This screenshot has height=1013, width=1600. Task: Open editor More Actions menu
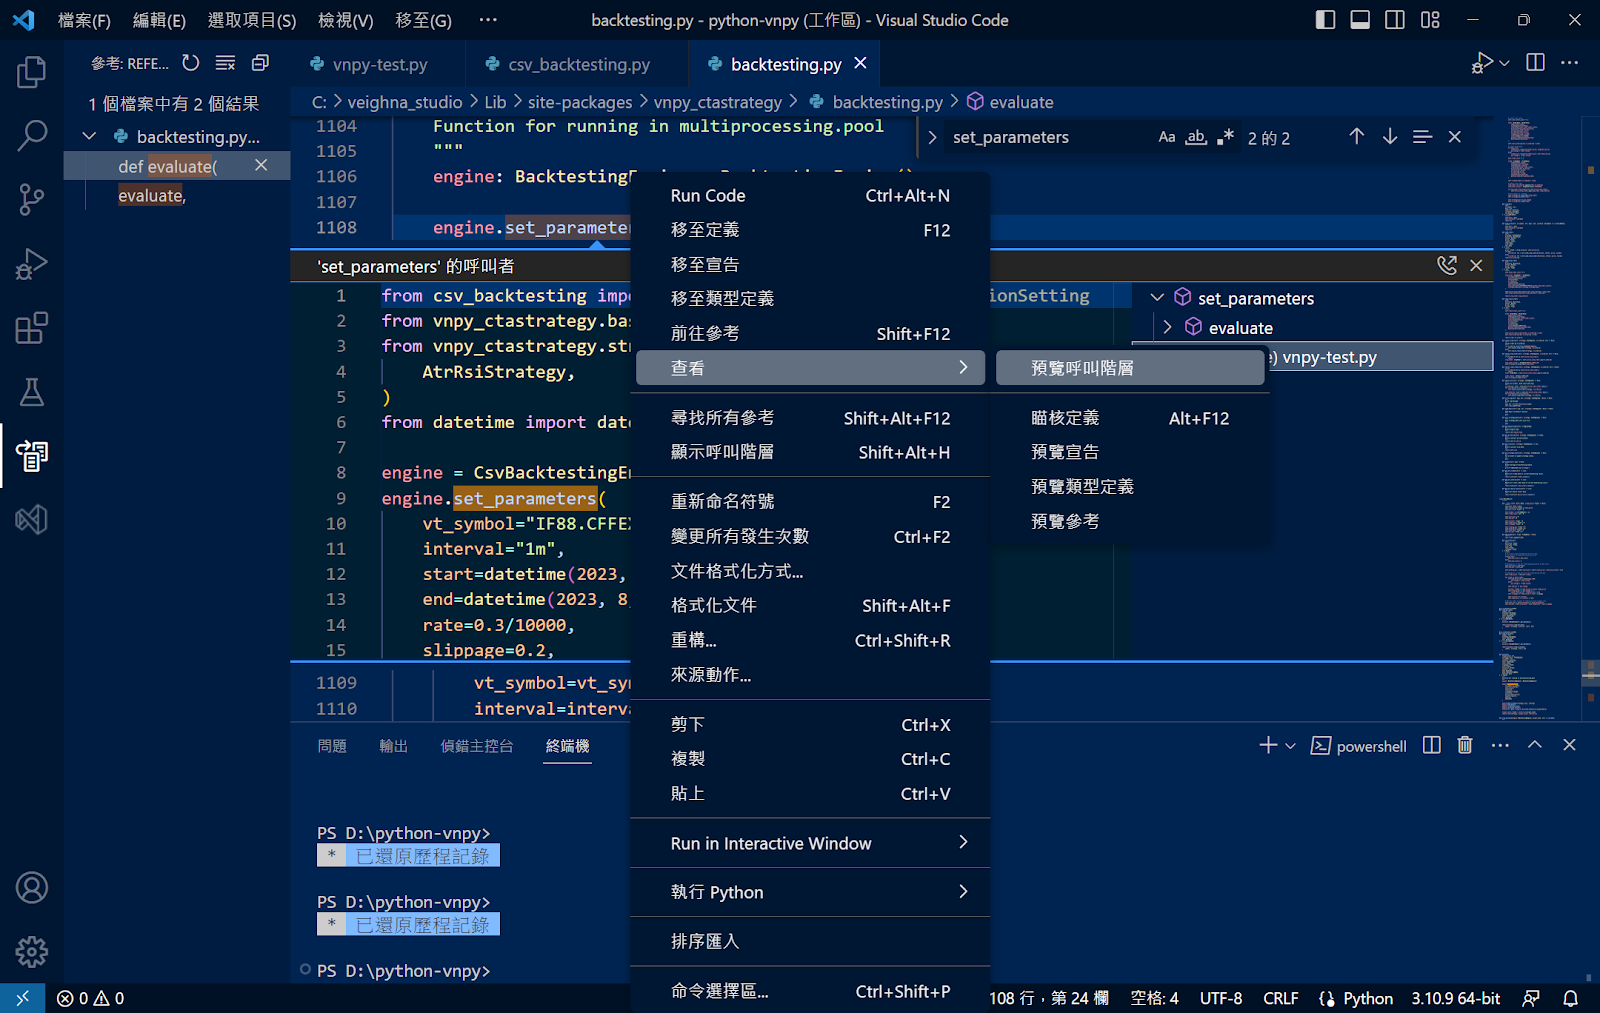(x=1570, y=63)
